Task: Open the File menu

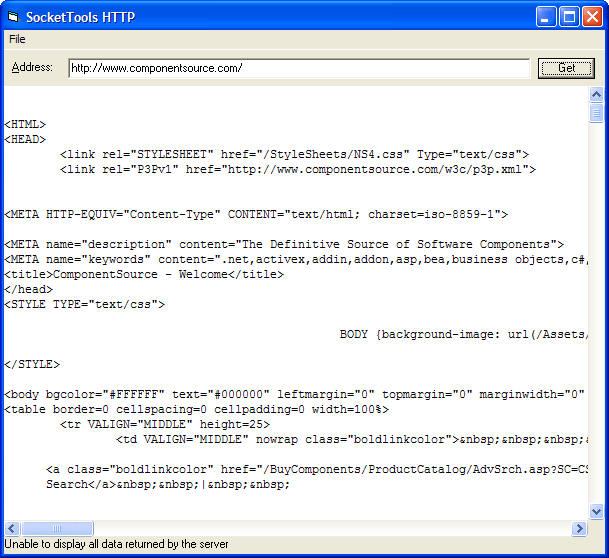Action: (x=17, y=39)
